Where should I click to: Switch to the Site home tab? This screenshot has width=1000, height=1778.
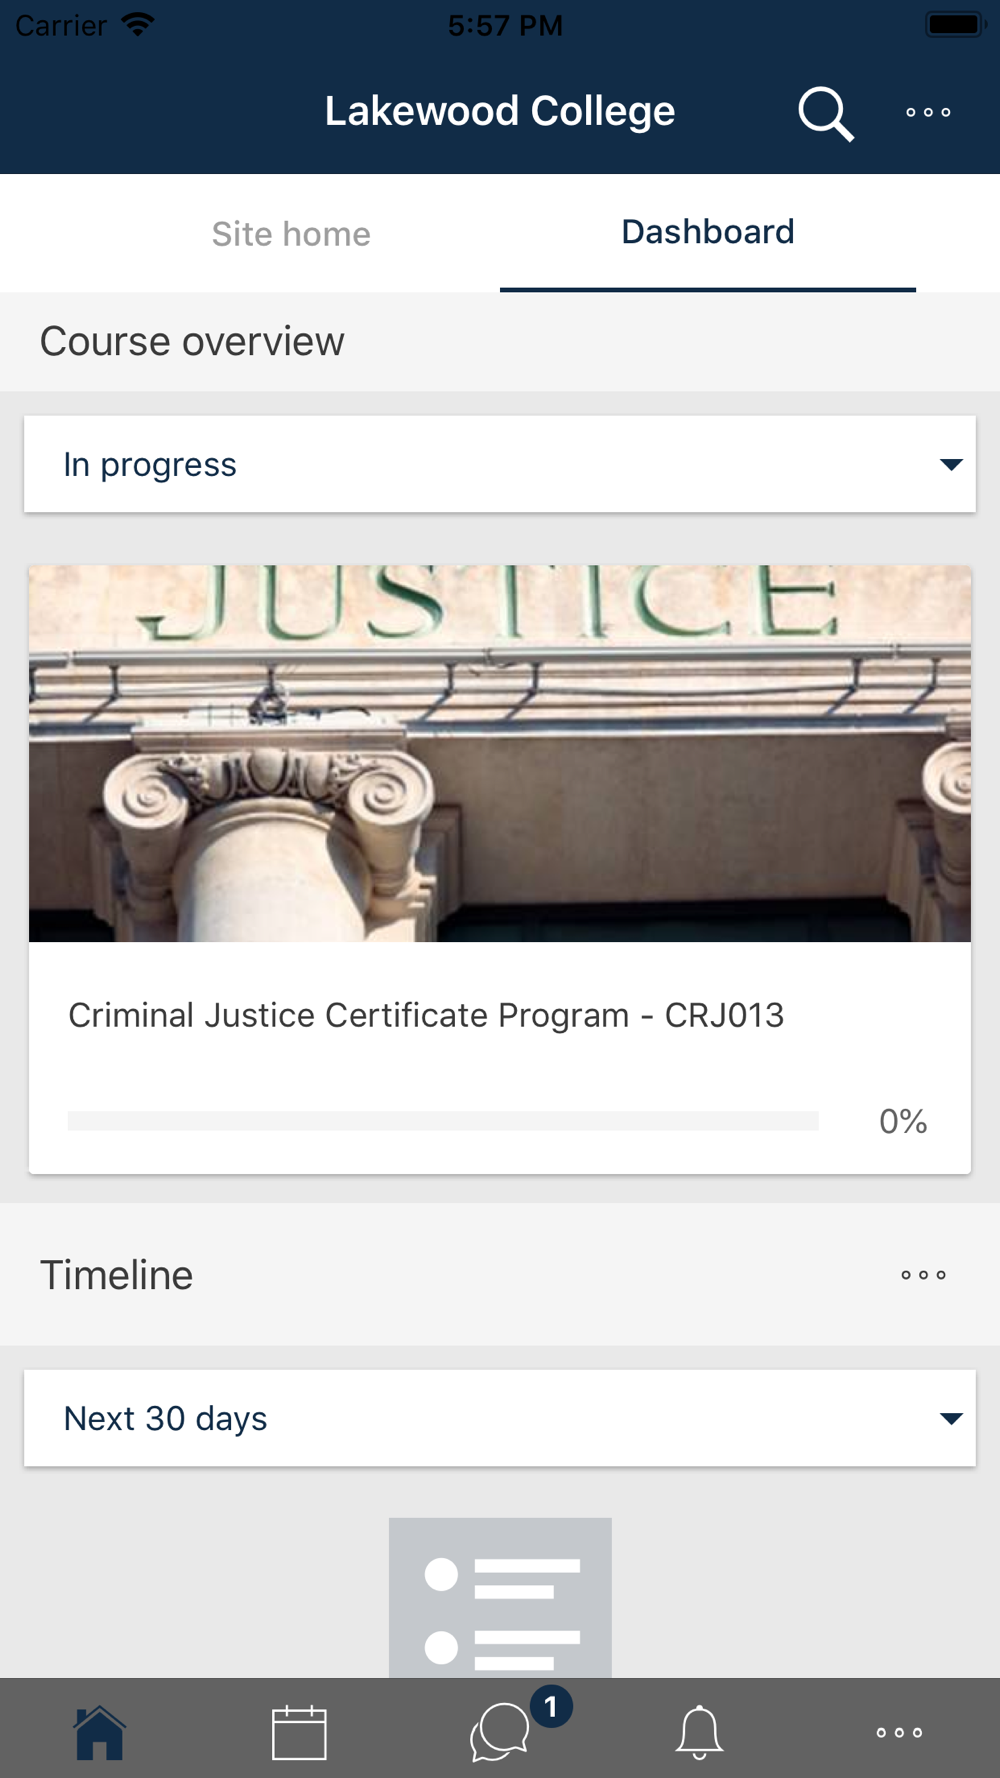point(291,234)
